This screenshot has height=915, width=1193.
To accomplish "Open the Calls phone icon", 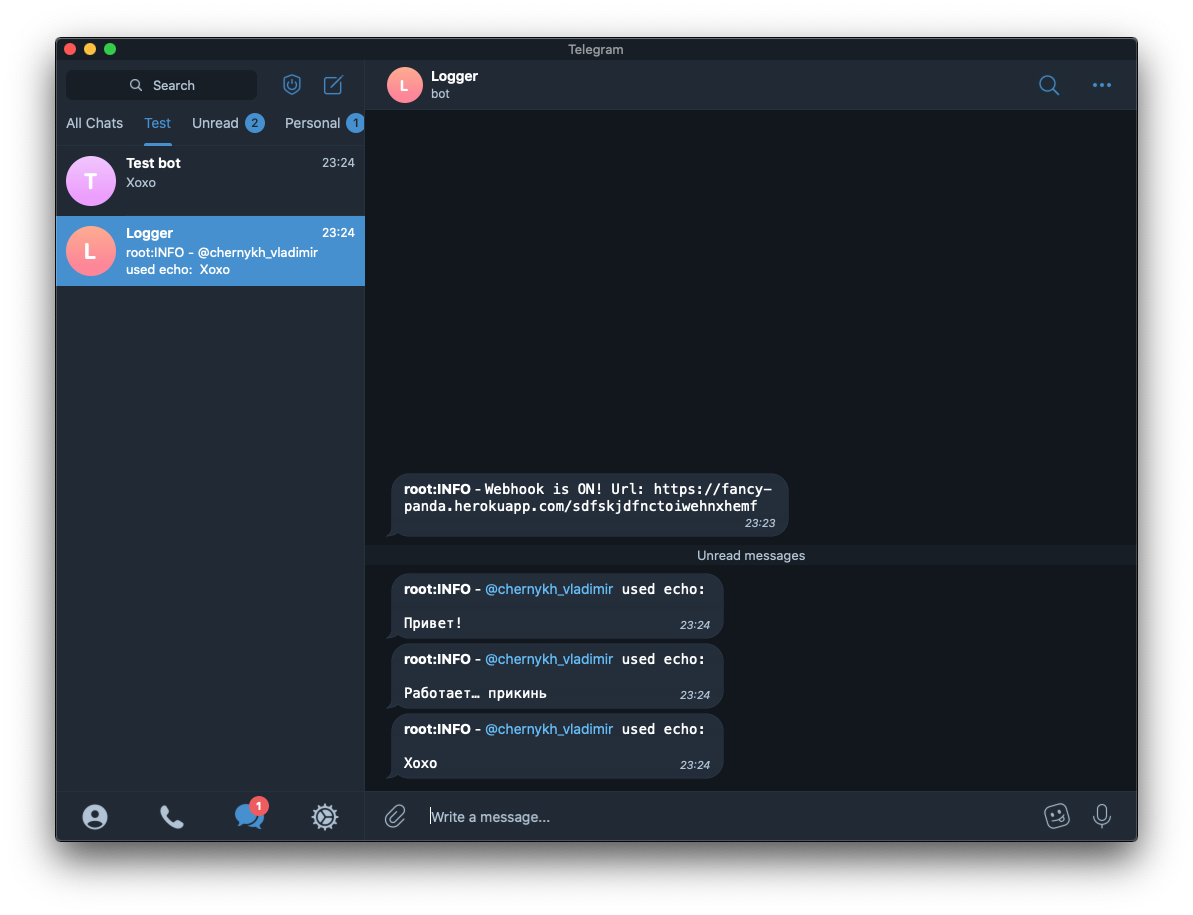I will coord(172,817).
